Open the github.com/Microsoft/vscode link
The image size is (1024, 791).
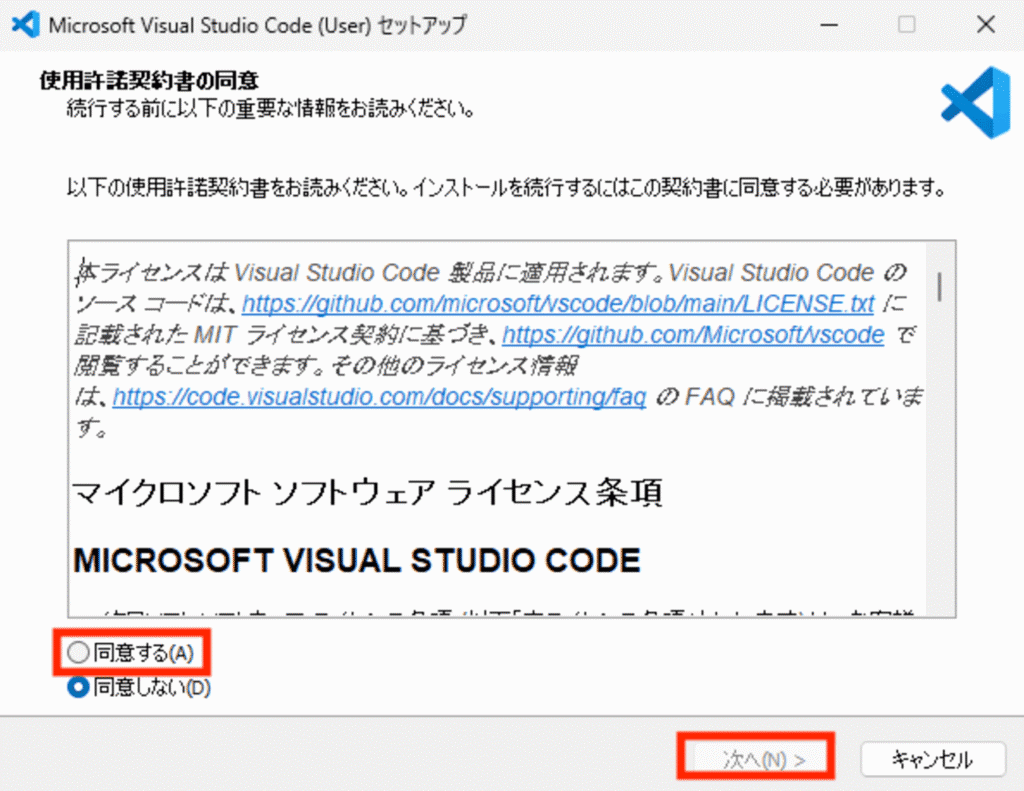tap(693, 334)
